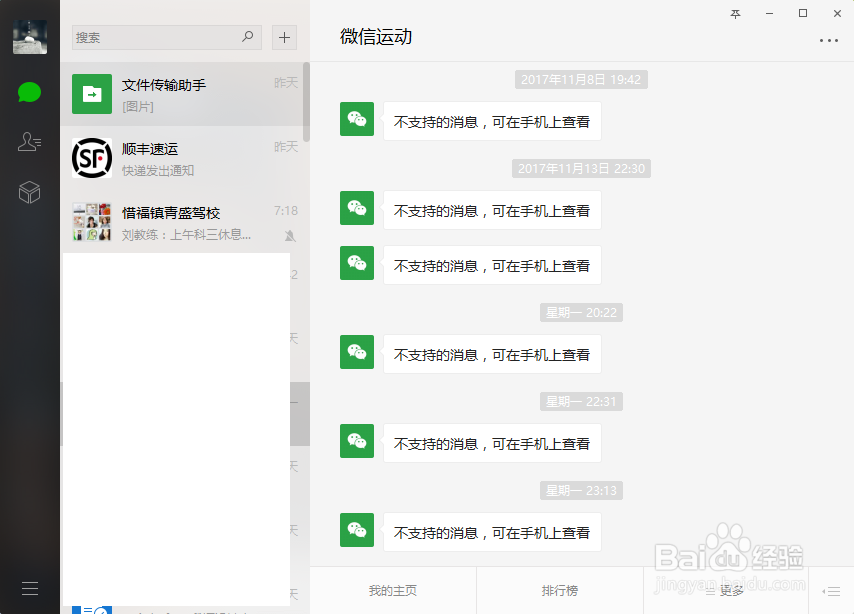Viewport: 854px width, 614px height.
Task: Open the 我的主页 menu tab
Action: pos(393,591)
